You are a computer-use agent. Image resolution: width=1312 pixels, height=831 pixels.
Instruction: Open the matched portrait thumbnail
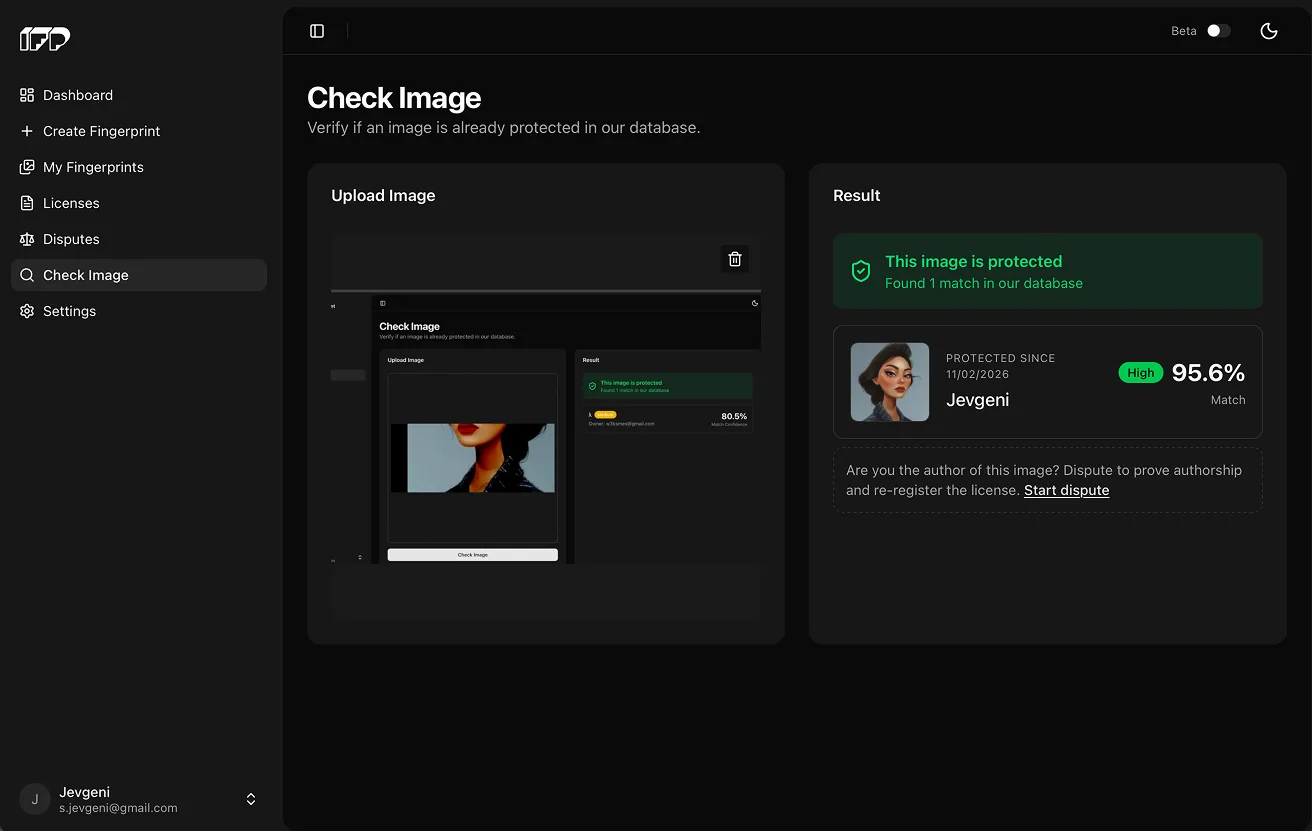[890, 382]
